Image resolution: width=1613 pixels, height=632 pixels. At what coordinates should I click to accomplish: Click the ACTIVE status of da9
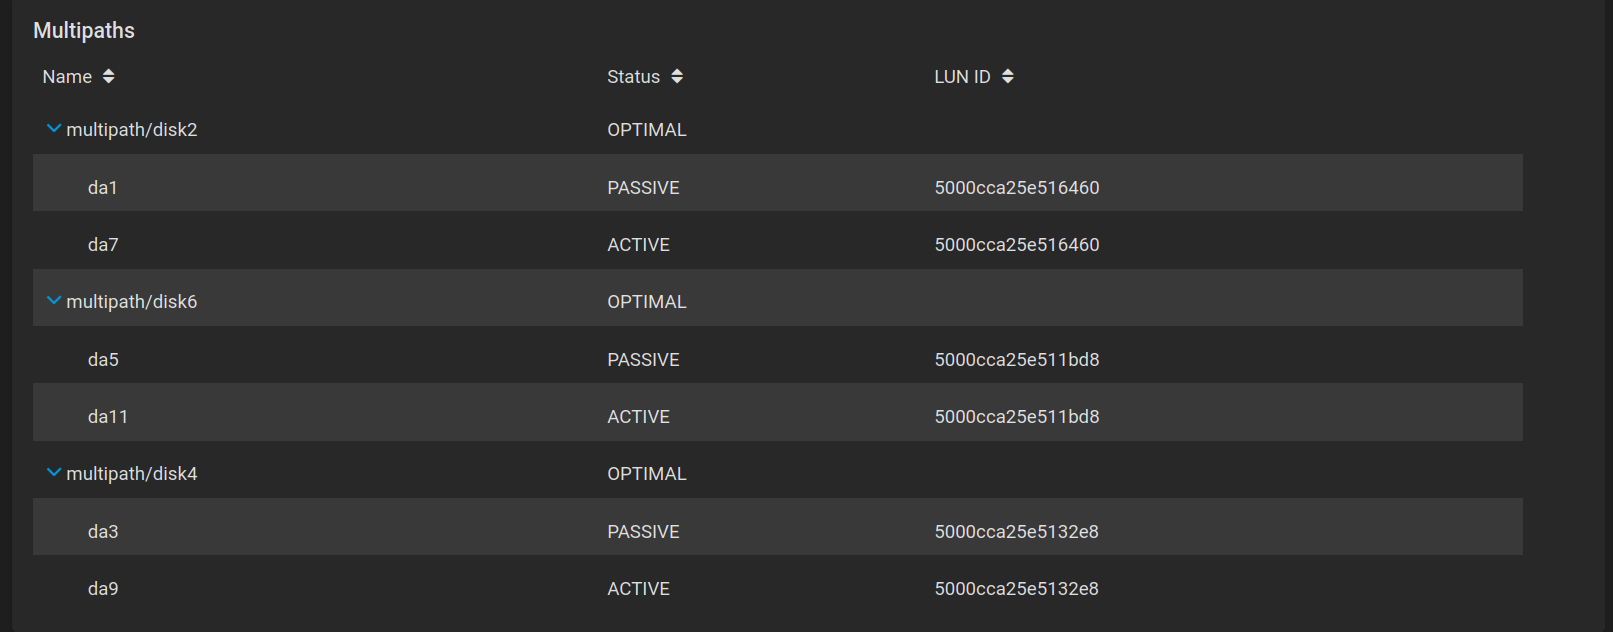[638, 589]
